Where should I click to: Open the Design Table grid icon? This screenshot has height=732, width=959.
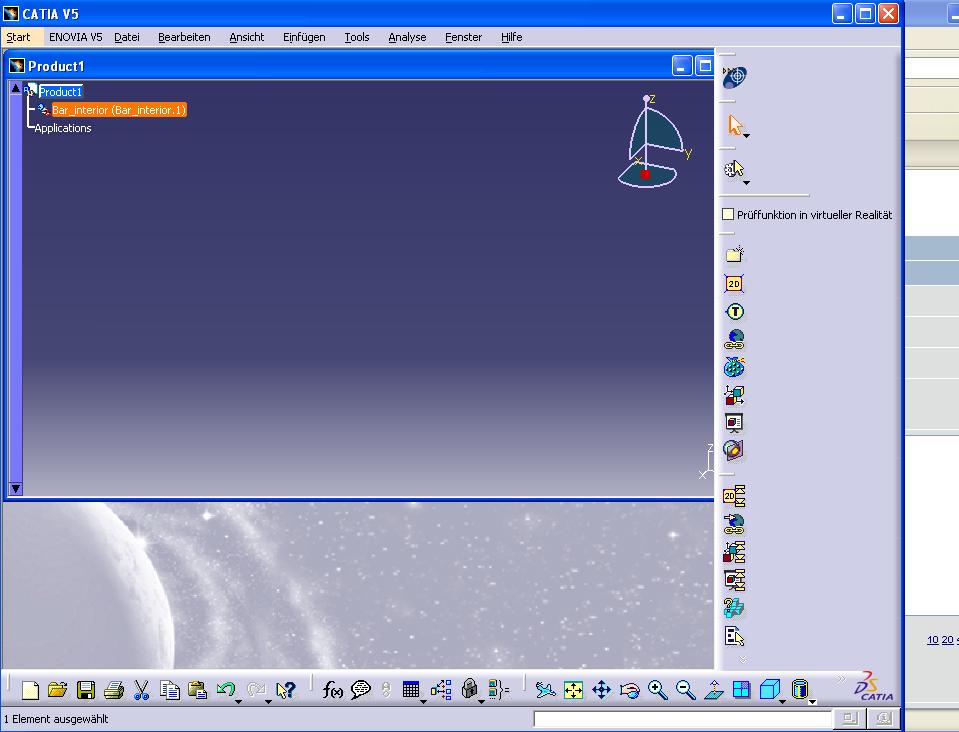coord(411,690)
